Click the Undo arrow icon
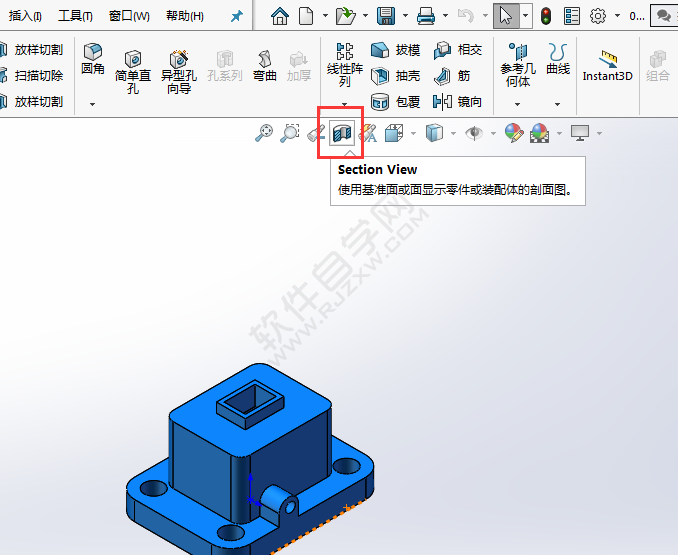 click(466, 16)
